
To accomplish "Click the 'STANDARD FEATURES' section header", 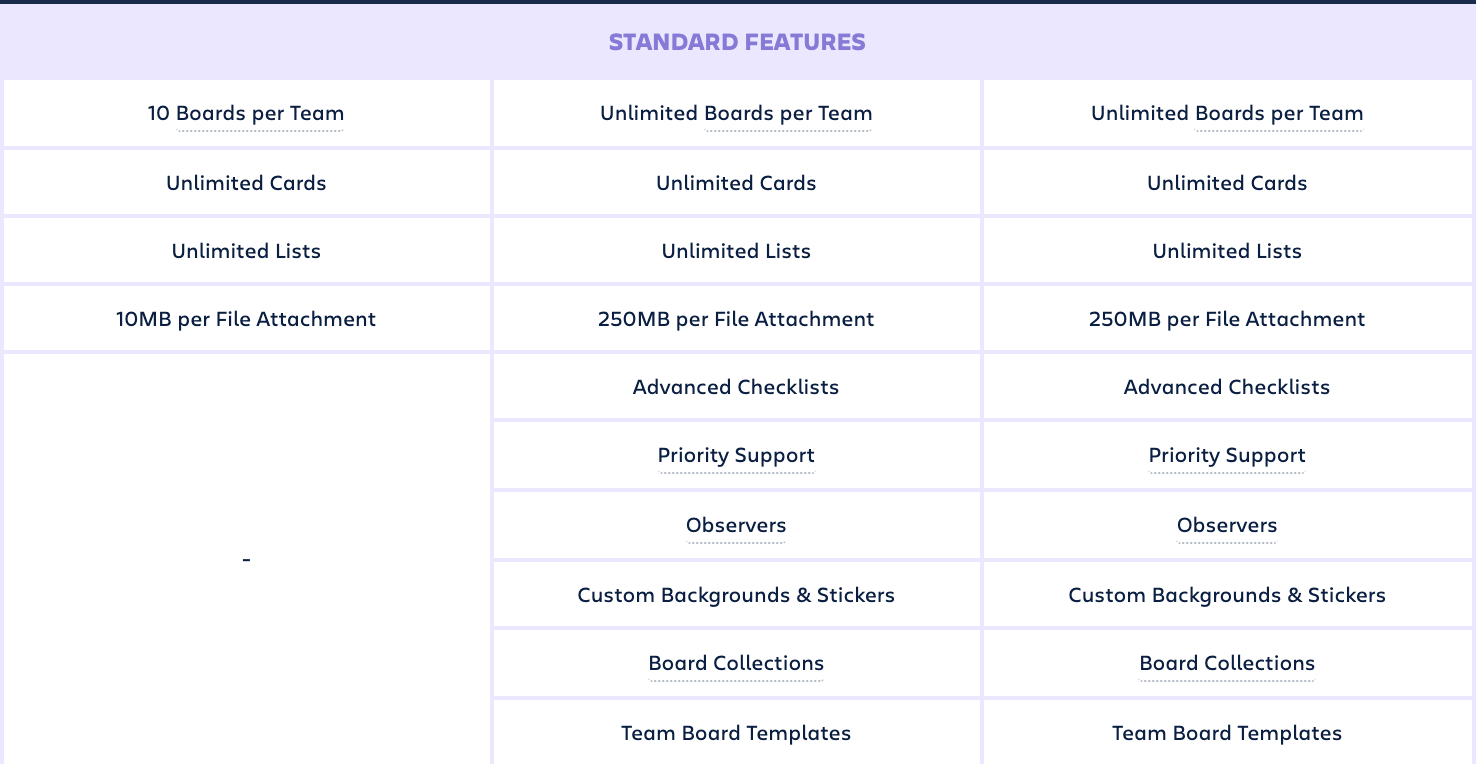I will point(737,42).
